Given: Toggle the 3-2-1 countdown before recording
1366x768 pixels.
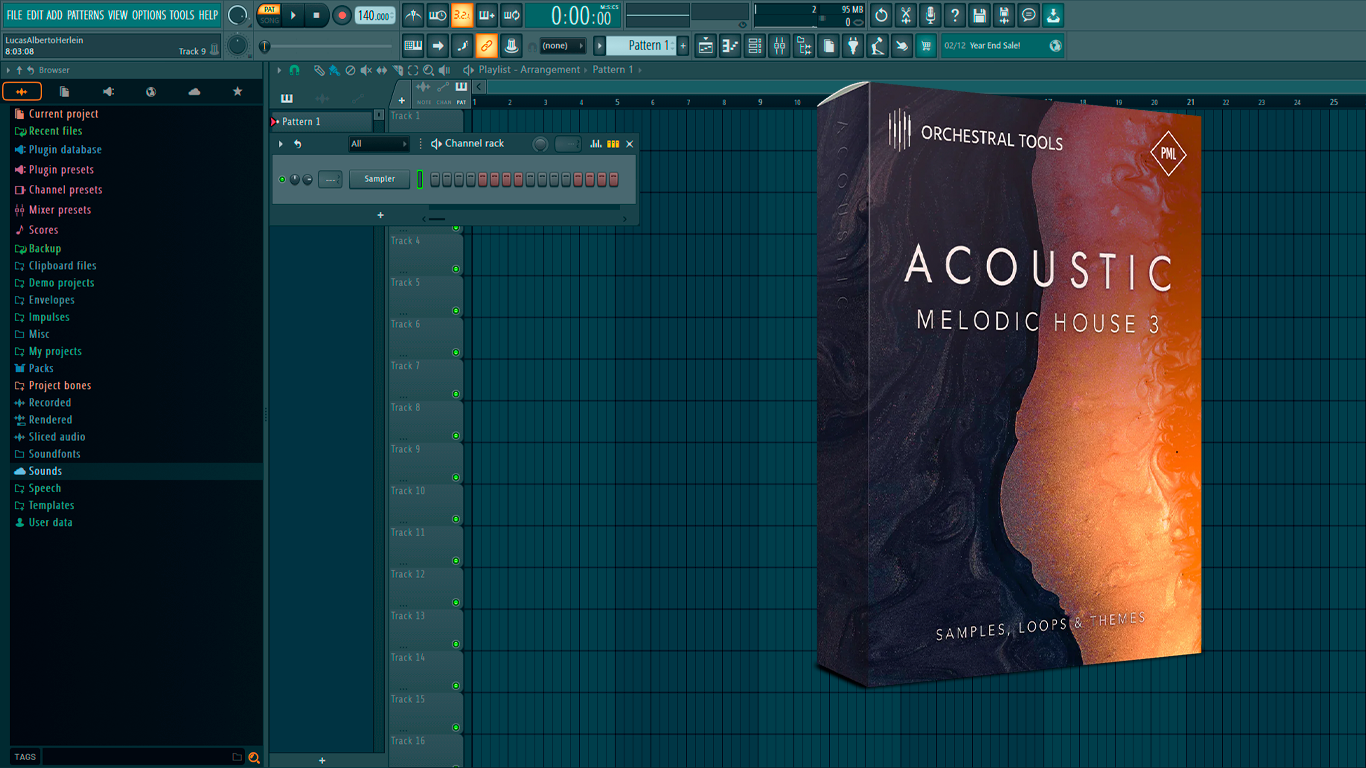Looking at the screenshot, I should click(x=462, y=15).
